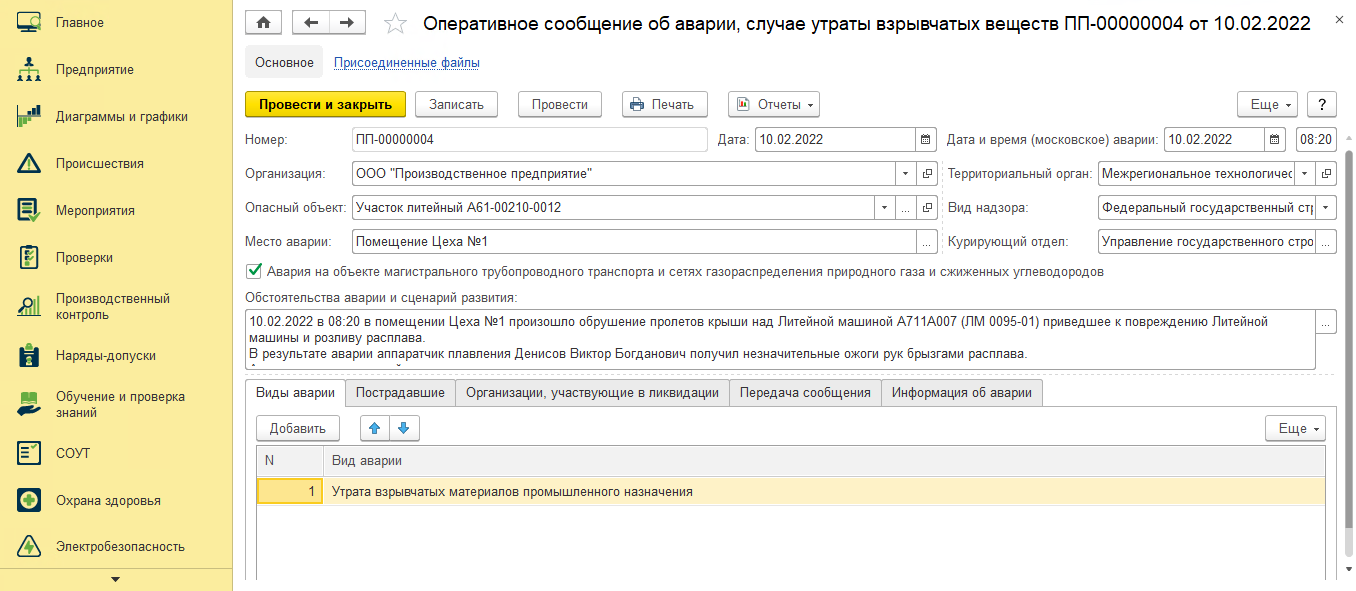
Task: Open the Проверки clipboard icon
Action: (x=28, y=257)
